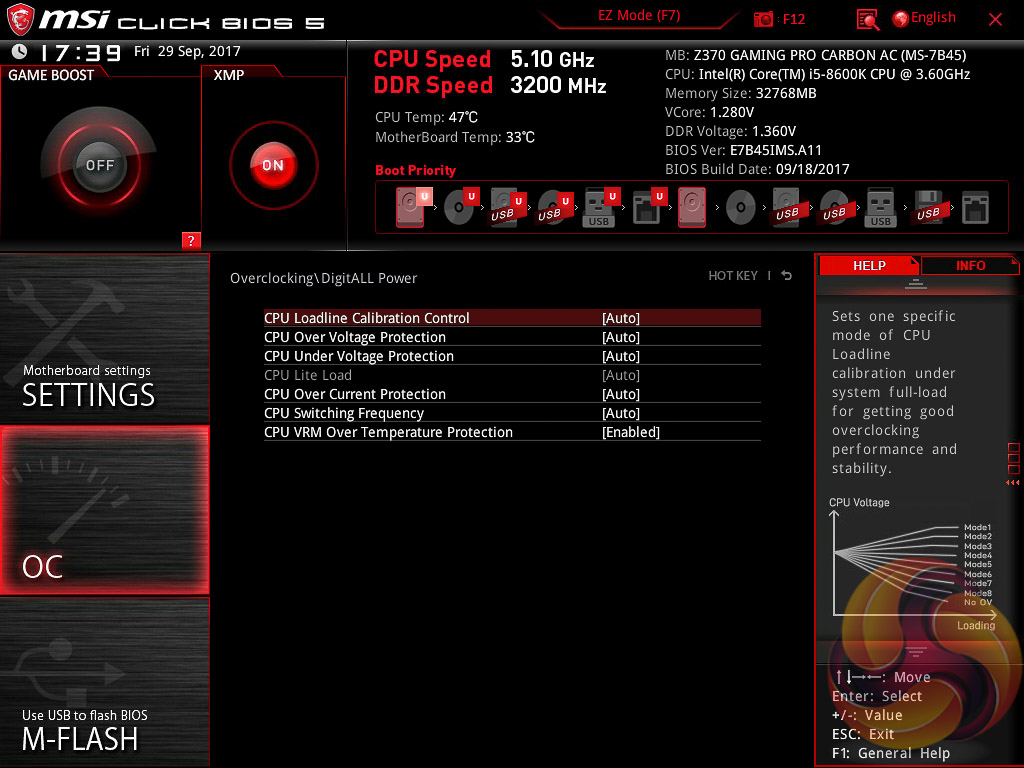
Task: Close the BIOS with the red X
Action: (x=995, y=20)
